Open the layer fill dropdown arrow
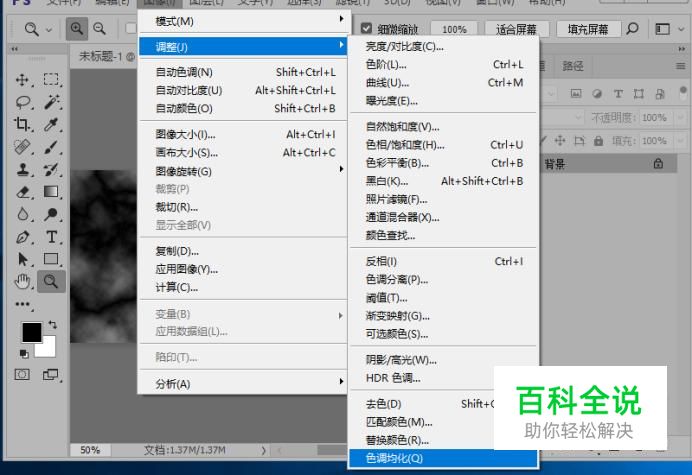This screenshot has height=475, width=692. point(681,141)
